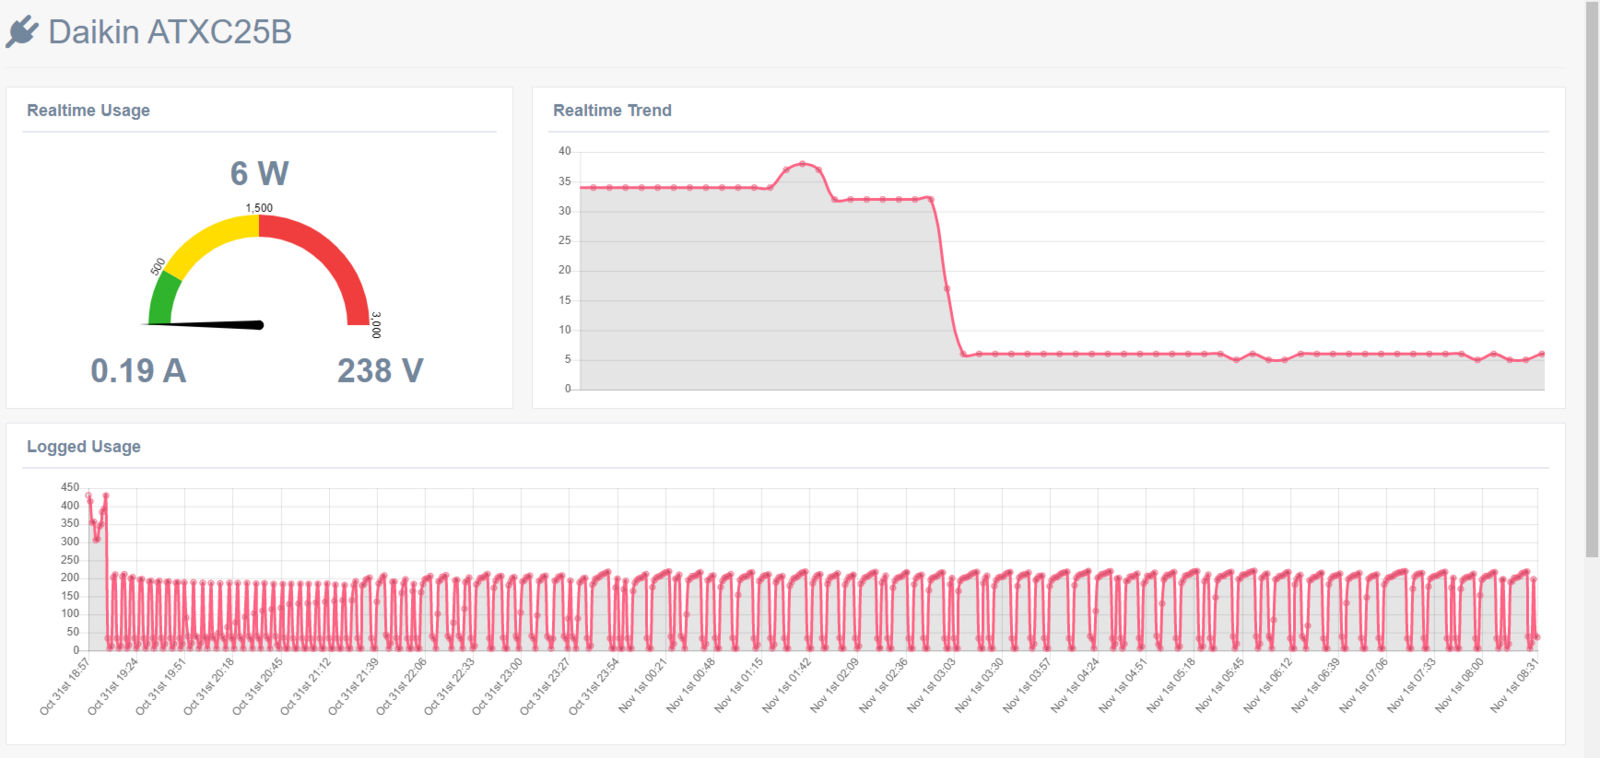The image size is (1600, 758).
Task: Click the 250 label on the Logged Usage axis
Action: pos(70,560)
